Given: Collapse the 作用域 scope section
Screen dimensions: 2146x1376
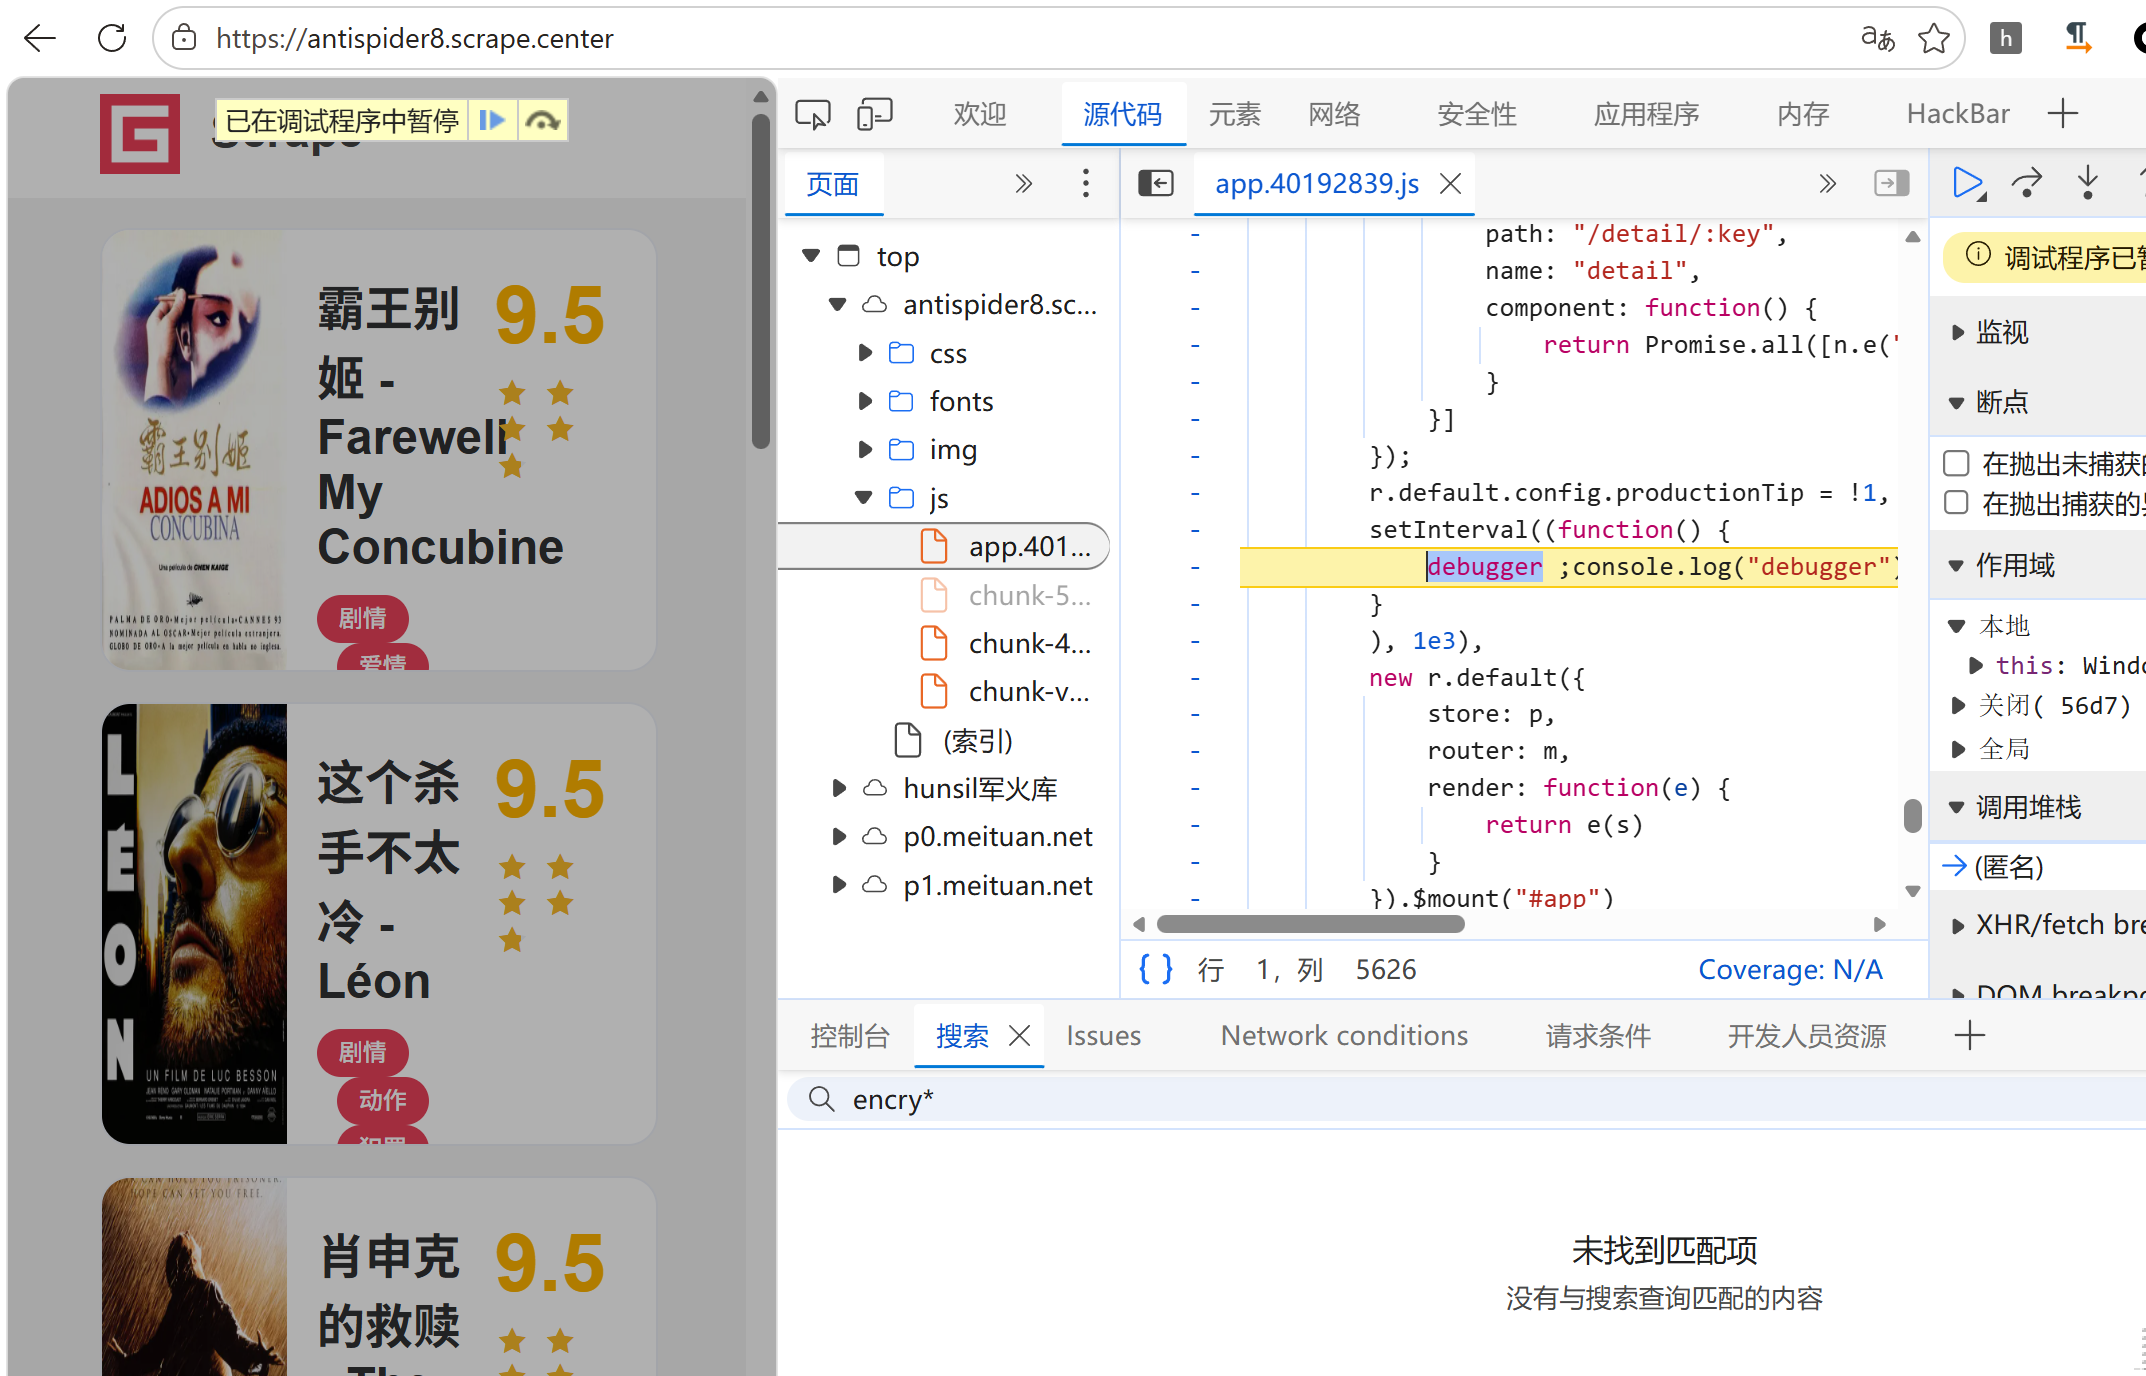Looking at the screenshot, I should 1957,566.
